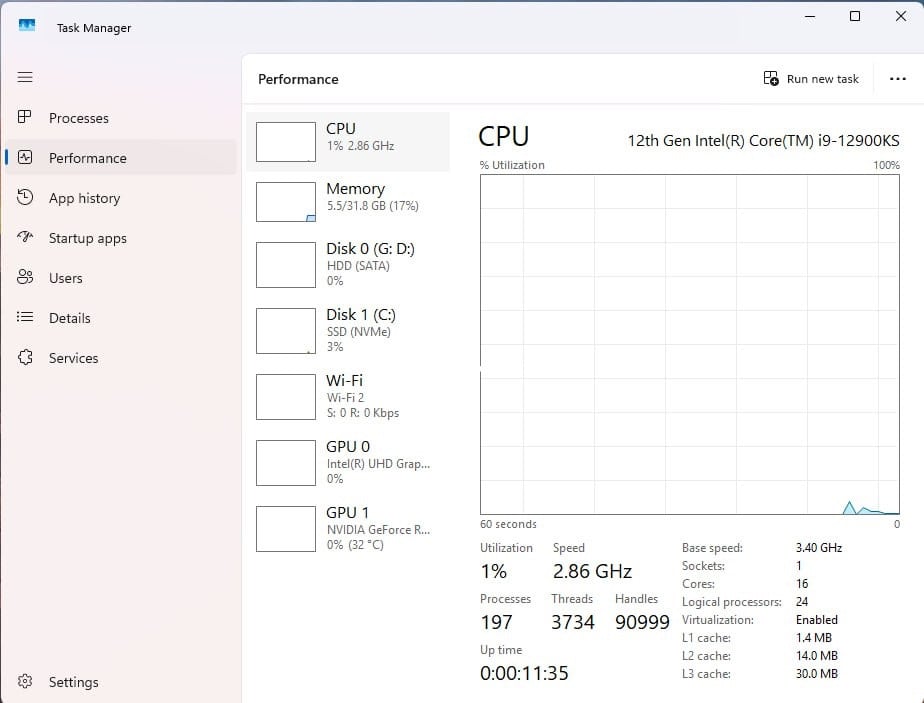The image size is (924, 703).
Task: Click the Performance heartbeat icon
Action: pyautogui.click(x=26, y=158)
